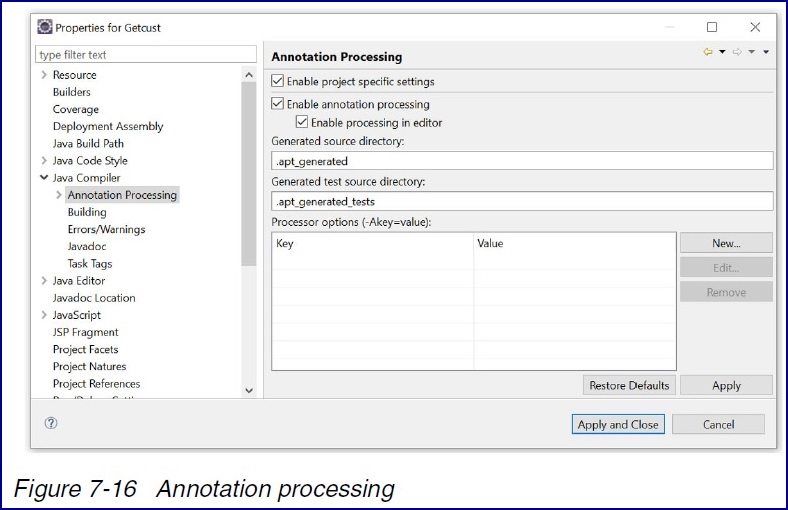The height and width of the screenshot is (510, 788).
Task: Uncheck Enable annotation processing
Action: (278, 104)
